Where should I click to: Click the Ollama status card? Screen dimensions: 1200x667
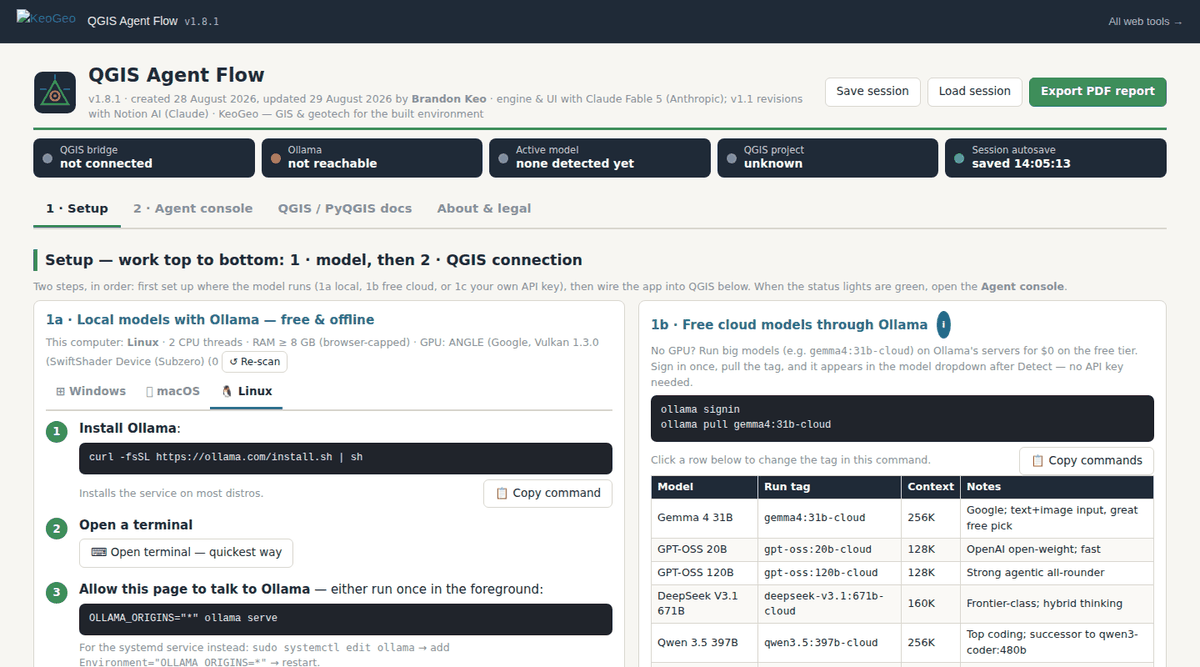pyautogui.click(x=372, y=158)
